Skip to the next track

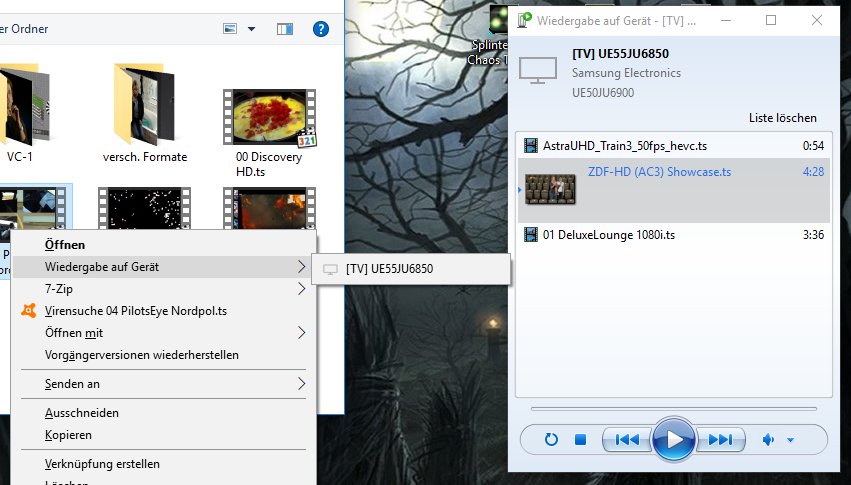point(720,440)
